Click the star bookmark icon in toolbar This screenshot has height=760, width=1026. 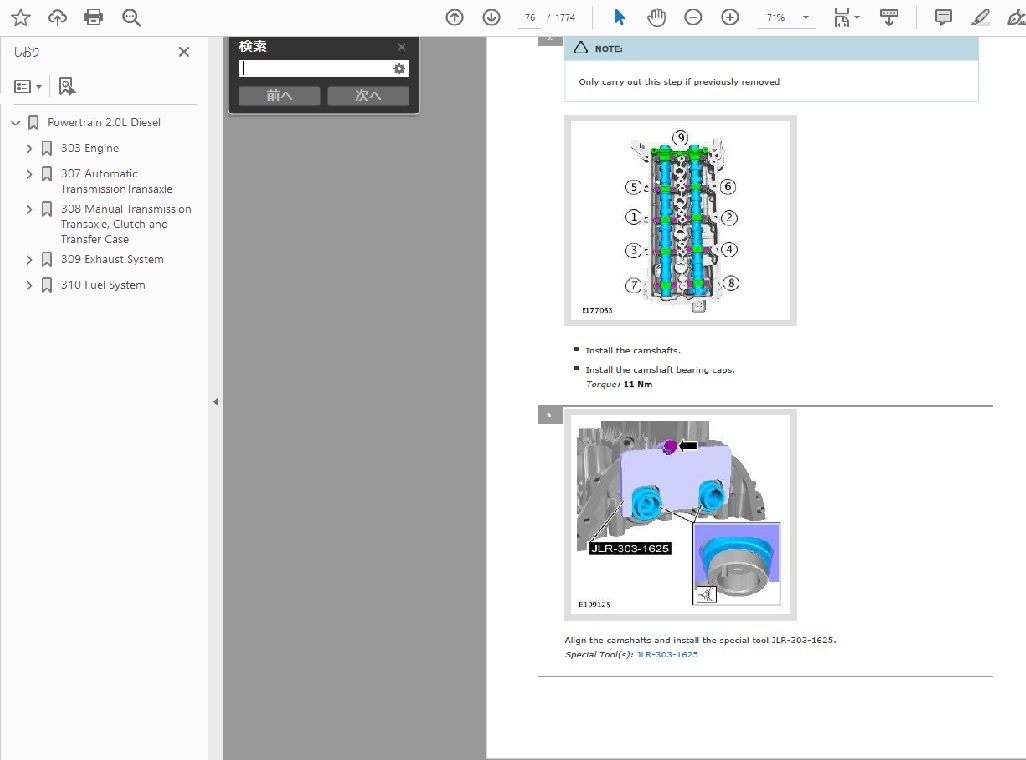pyautogui.click(x=21, y=18)
